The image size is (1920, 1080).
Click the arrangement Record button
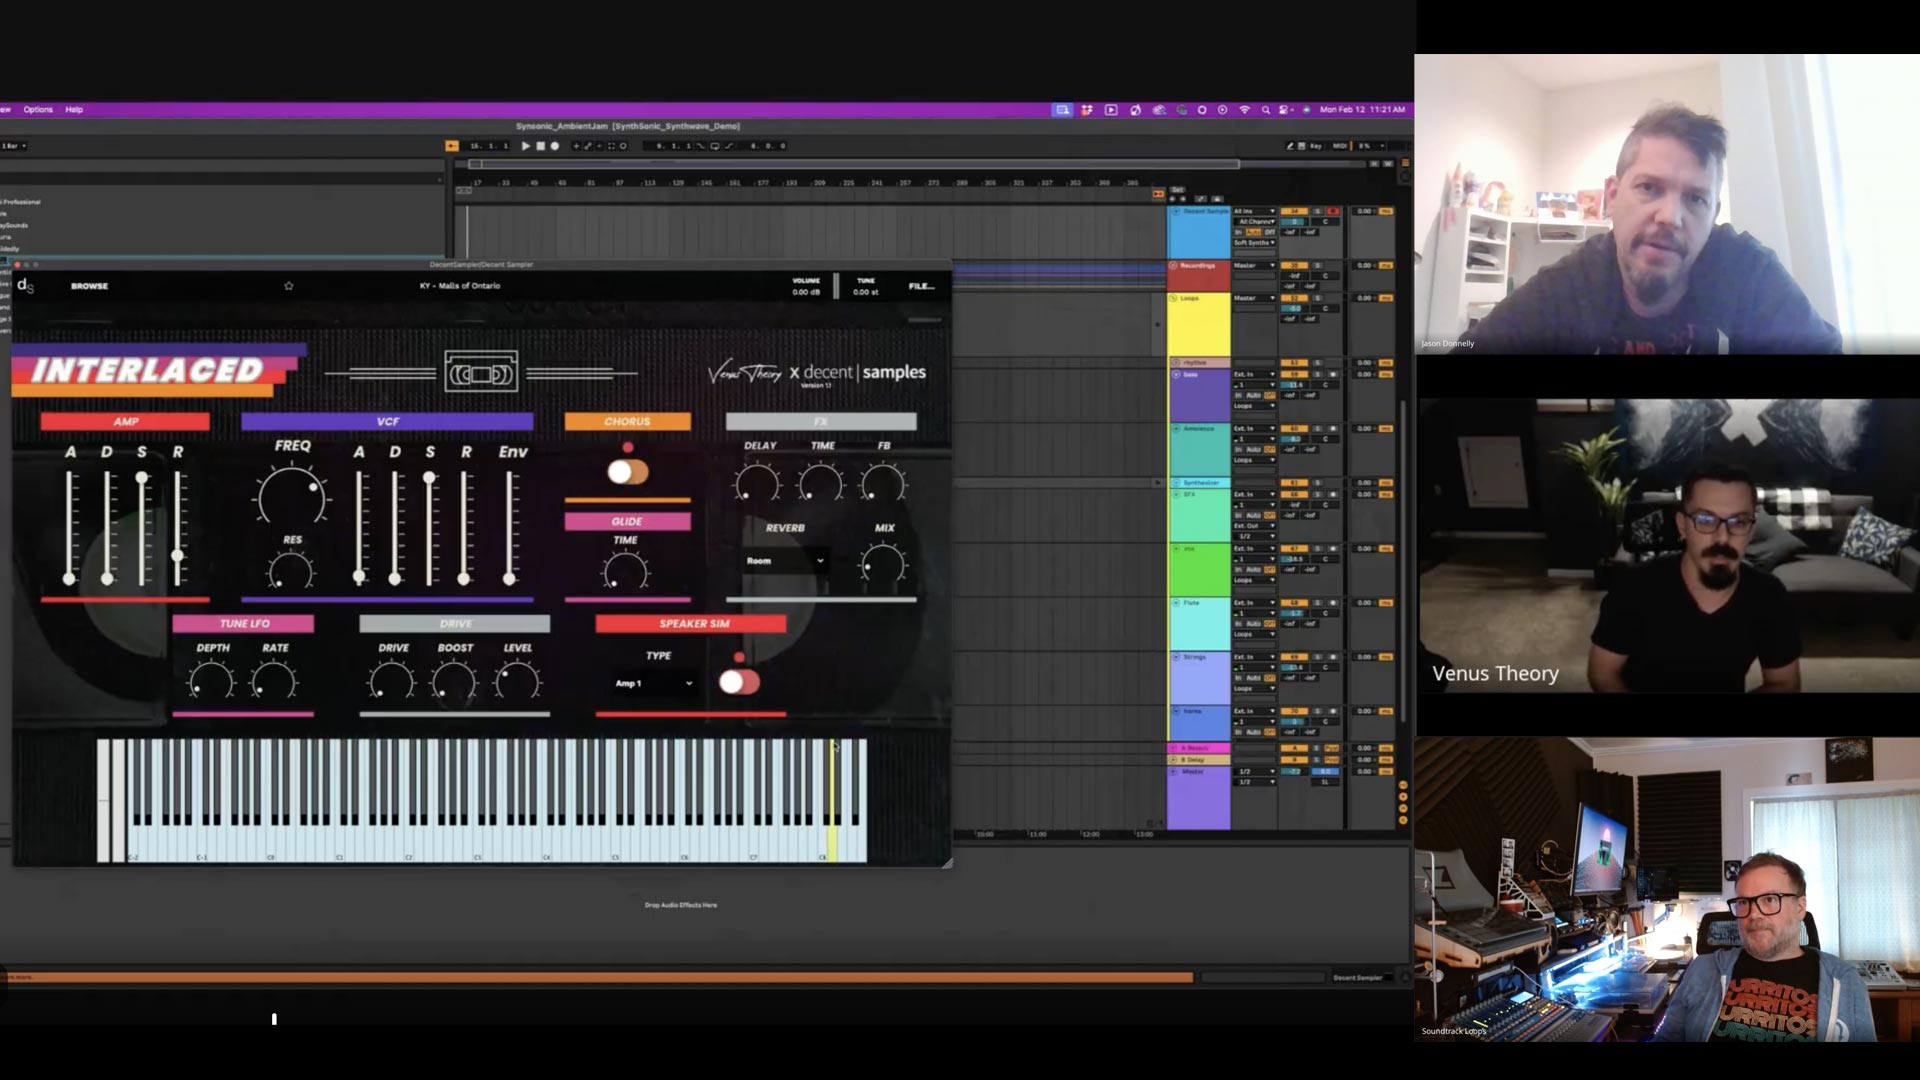click(x=555, y=146)
